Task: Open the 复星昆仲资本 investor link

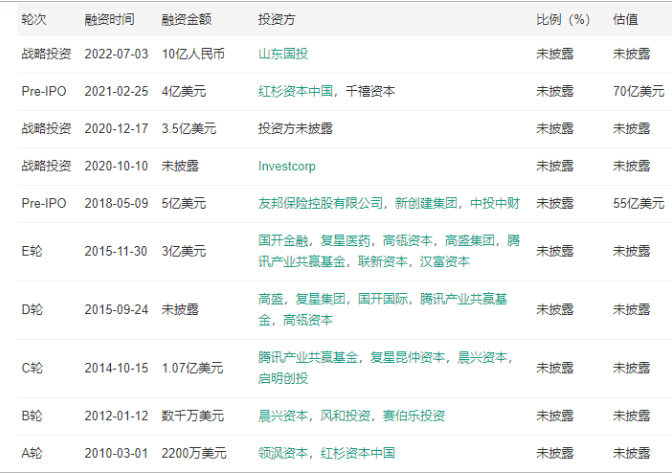Action: [x=408, y=357]
